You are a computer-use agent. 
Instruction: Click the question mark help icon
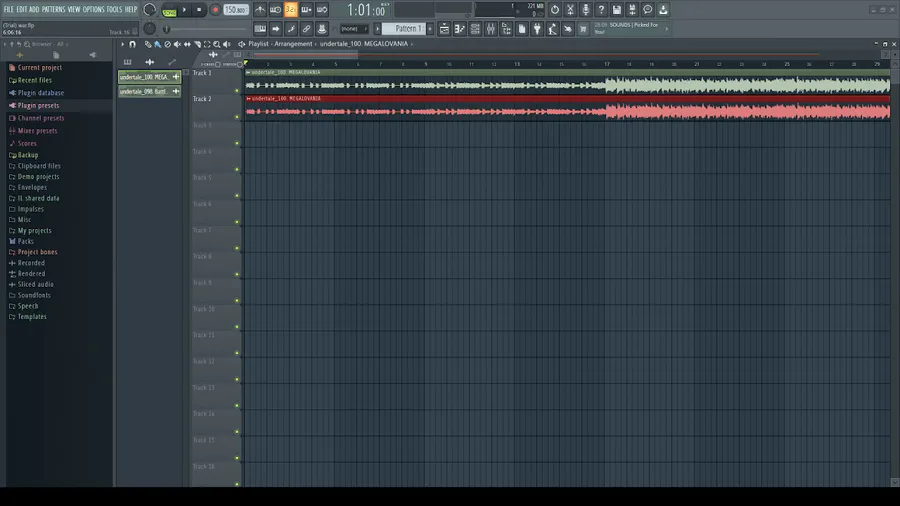tap(601, 10)
